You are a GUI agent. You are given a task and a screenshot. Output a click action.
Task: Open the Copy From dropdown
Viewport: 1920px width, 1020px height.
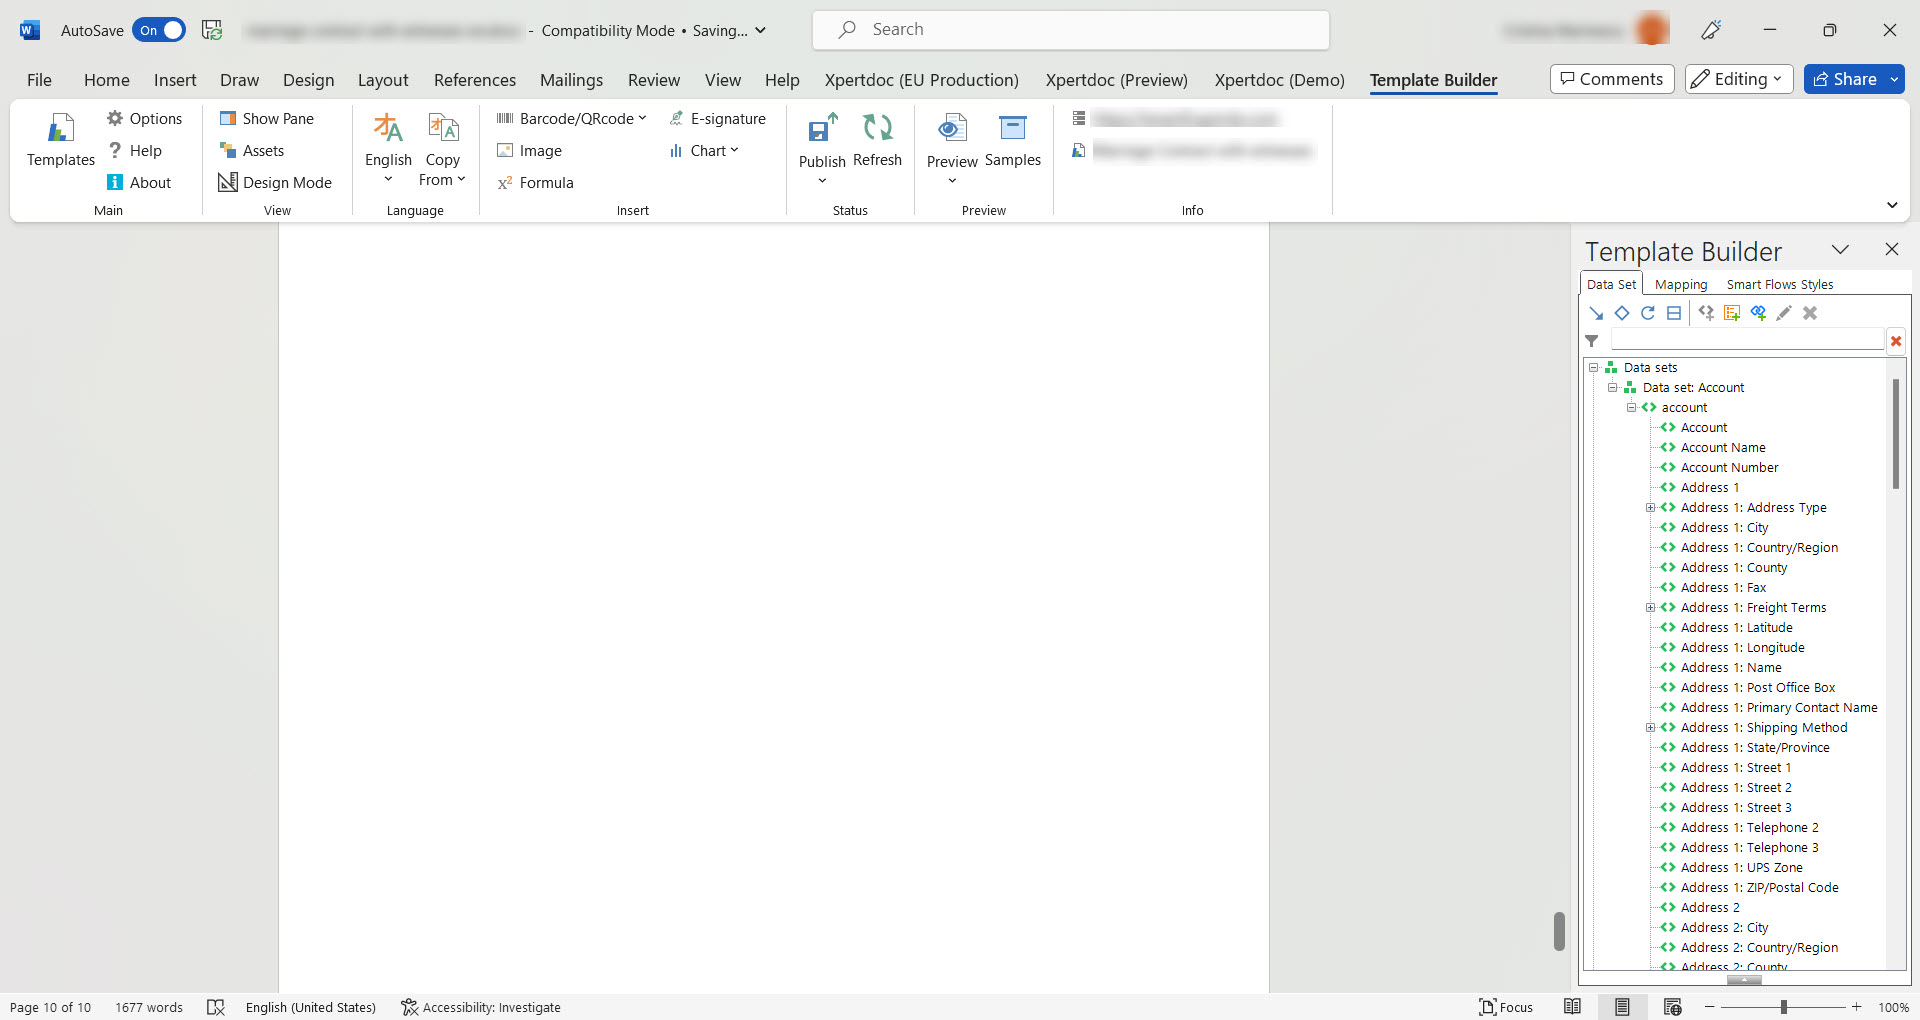click(442, 149)
